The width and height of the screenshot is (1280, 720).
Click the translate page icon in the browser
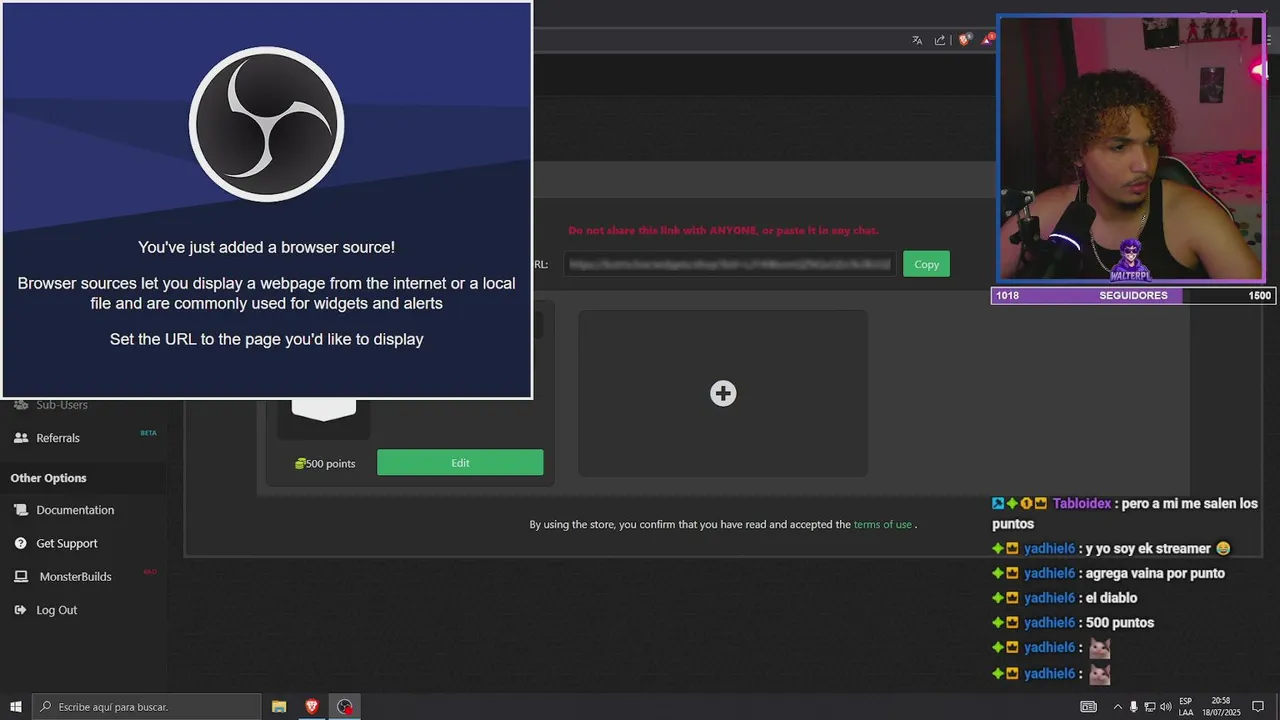[x=917, y=40]
